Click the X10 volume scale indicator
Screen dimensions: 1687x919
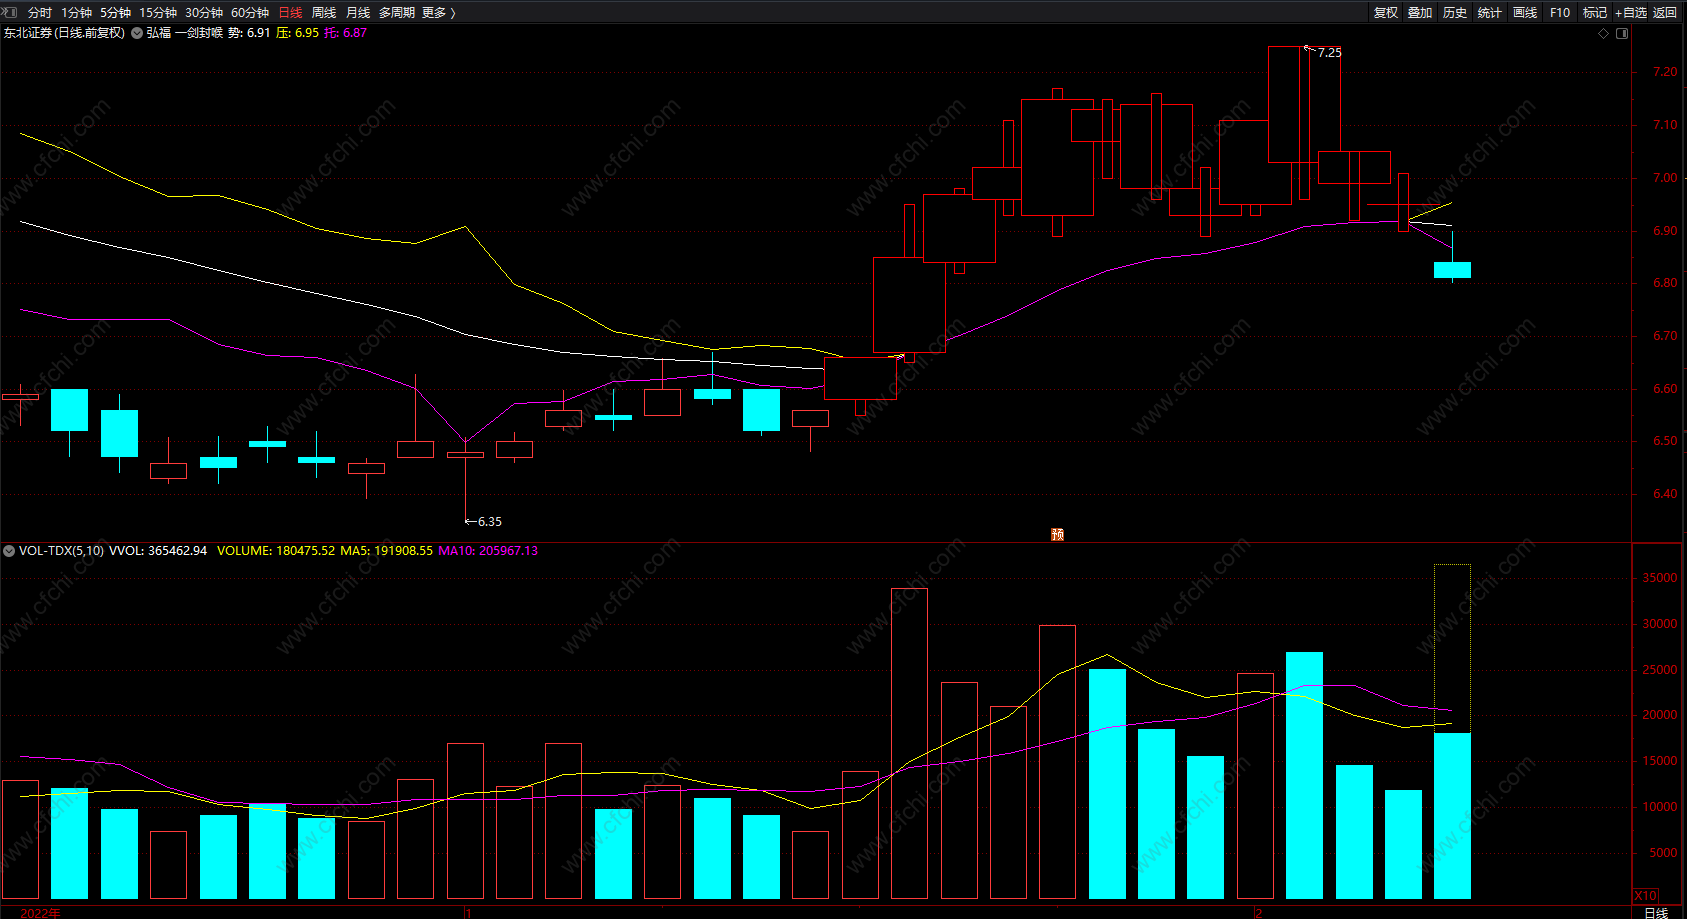tap(1645, 895)
